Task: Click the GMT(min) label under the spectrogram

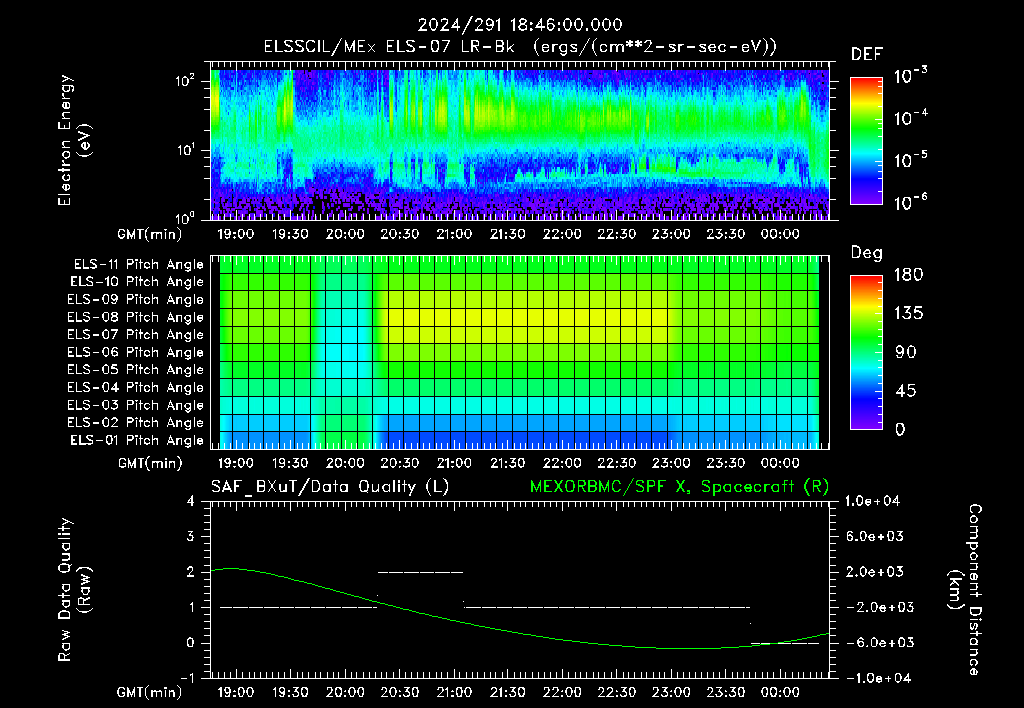Action: point(150,234)
